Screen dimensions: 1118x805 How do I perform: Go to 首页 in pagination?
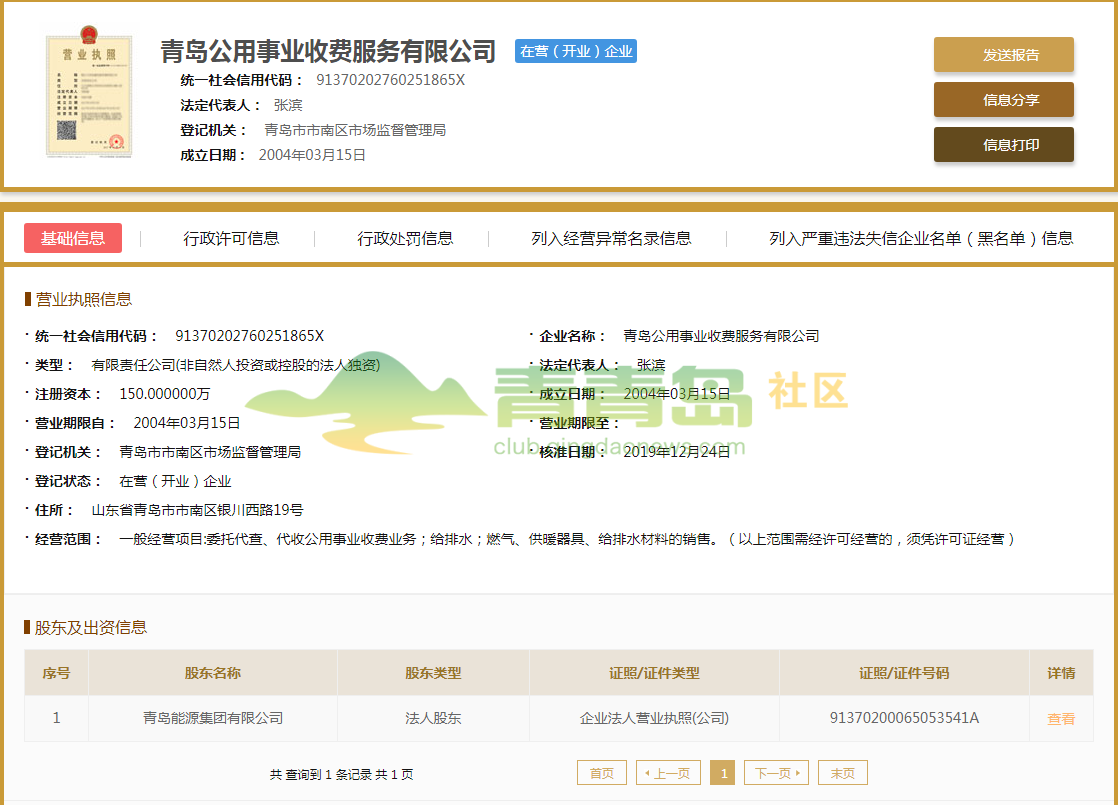[x=602, y=773]
